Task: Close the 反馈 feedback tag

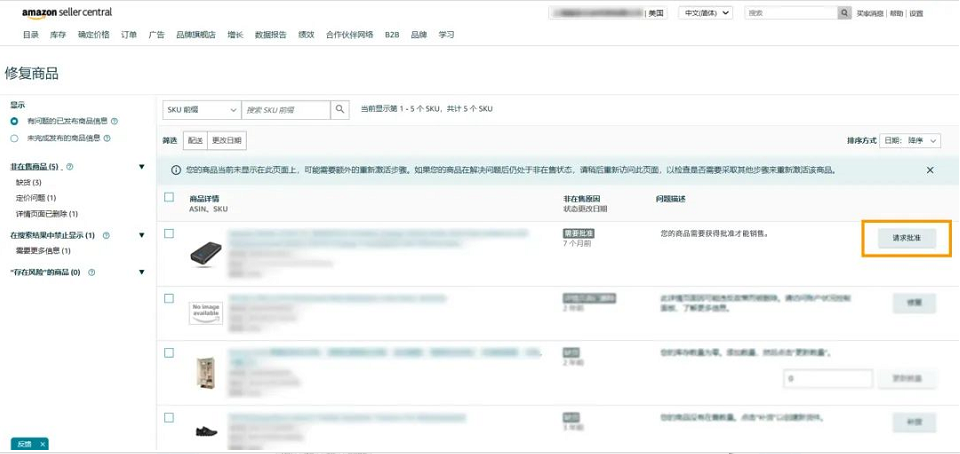Action: 42,444
